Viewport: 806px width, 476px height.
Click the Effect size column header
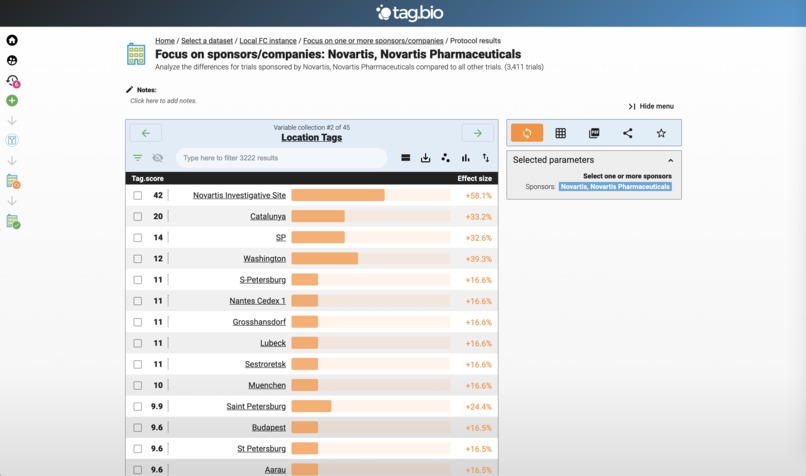[474, 178]
